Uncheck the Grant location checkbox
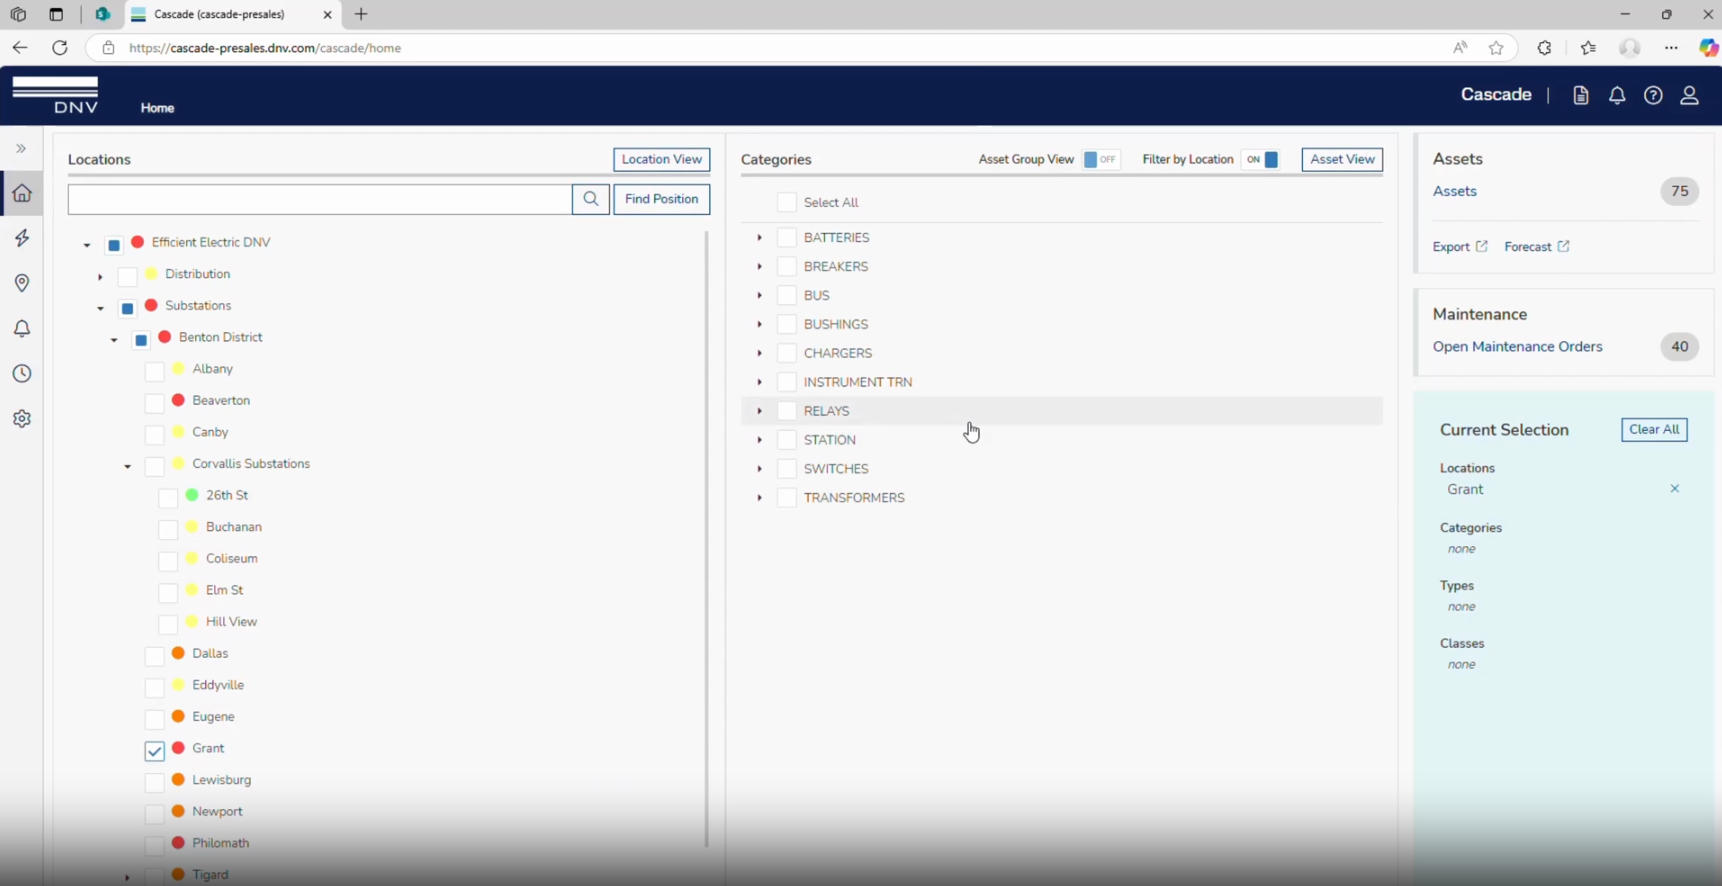Screen dimensions: 1722x886 pos(154,750)
